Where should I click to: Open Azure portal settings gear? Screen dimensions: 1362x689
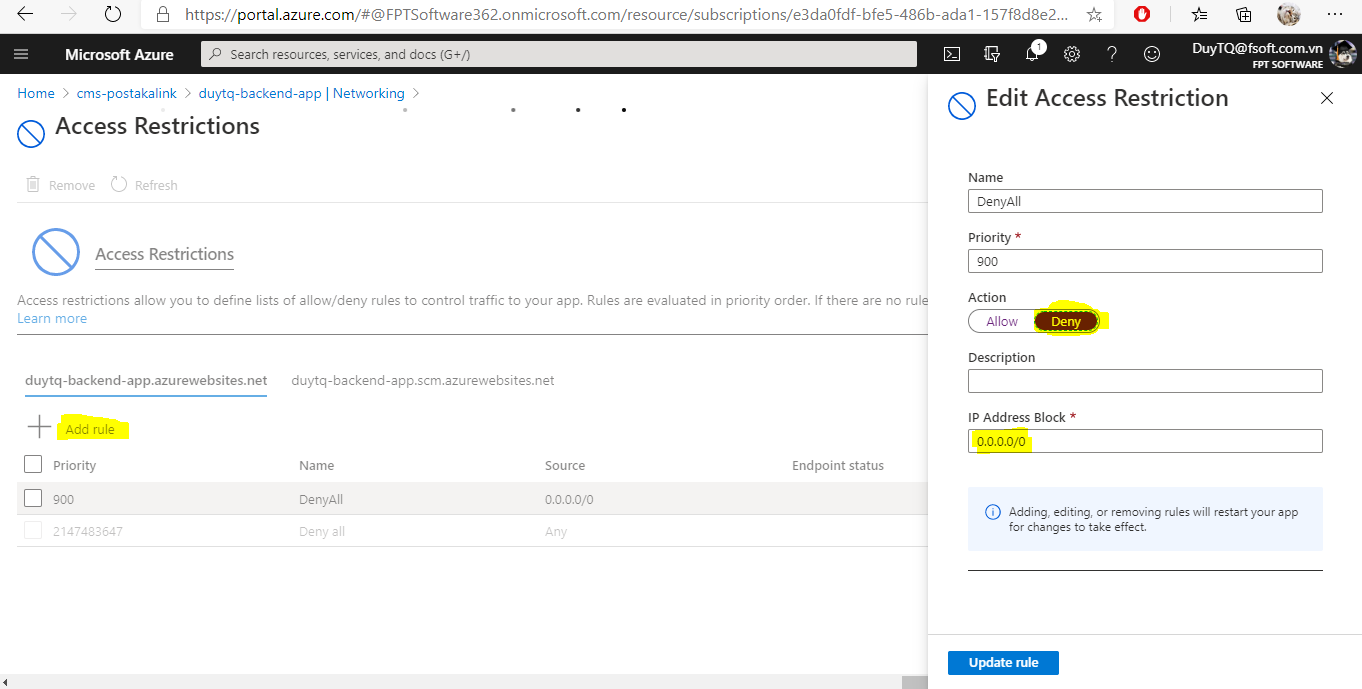pos(1072,54)
